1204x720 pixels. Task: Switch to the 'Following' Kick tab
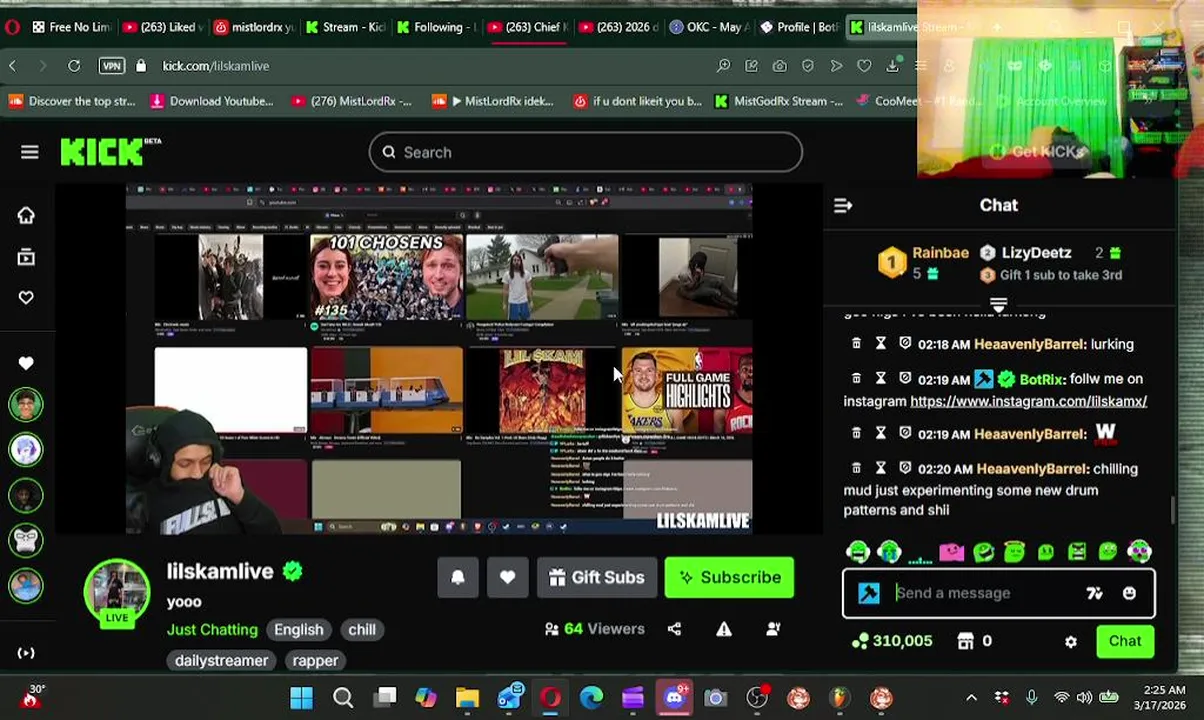point(435,27)
